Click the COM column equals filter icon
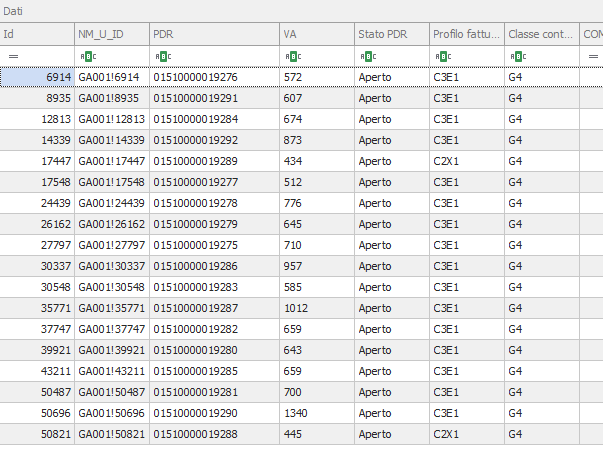Viewport: 603px width, 455px height. (x=593, y=57)
